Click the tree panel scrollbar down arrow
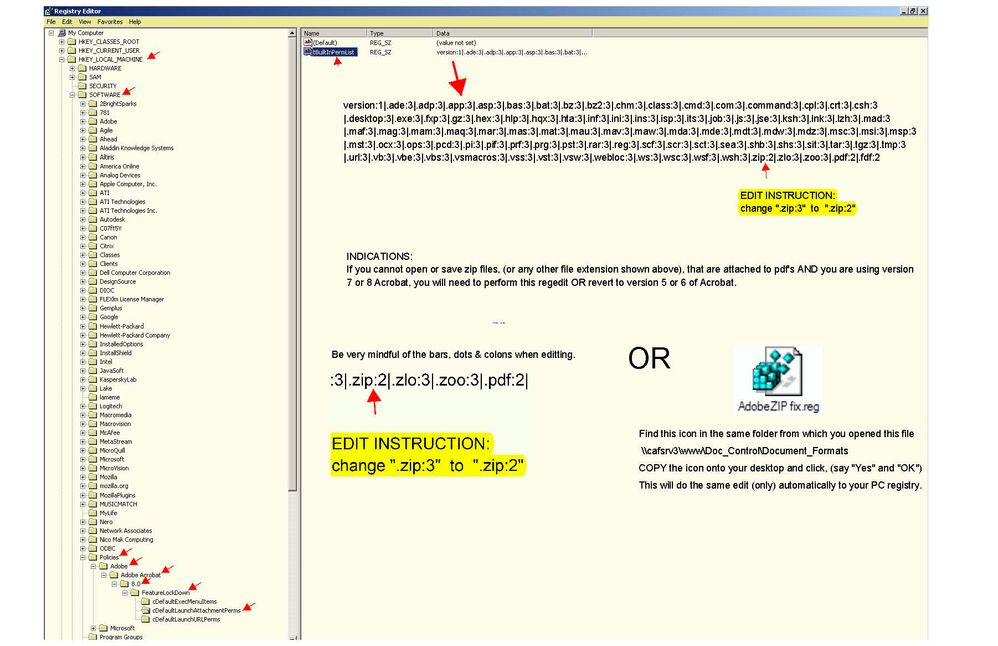998x646 pixels. coord(294,638)
